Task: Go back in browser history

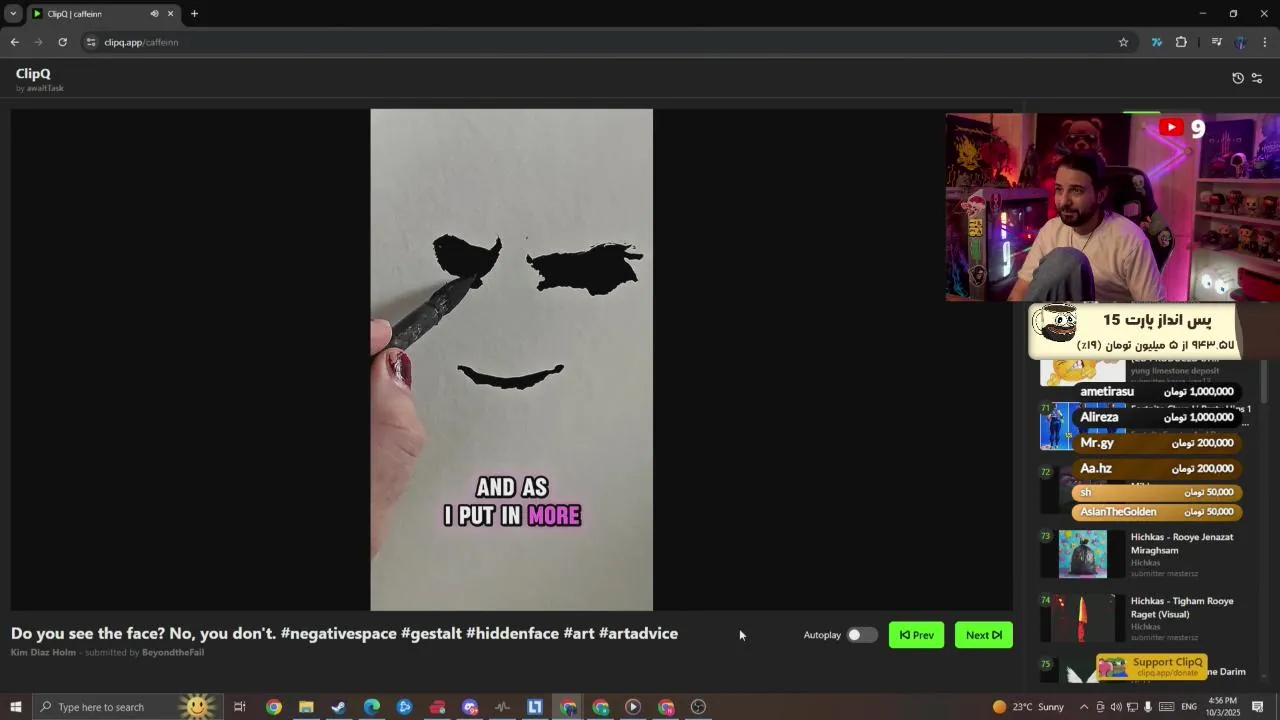Action: click(14, 42)
